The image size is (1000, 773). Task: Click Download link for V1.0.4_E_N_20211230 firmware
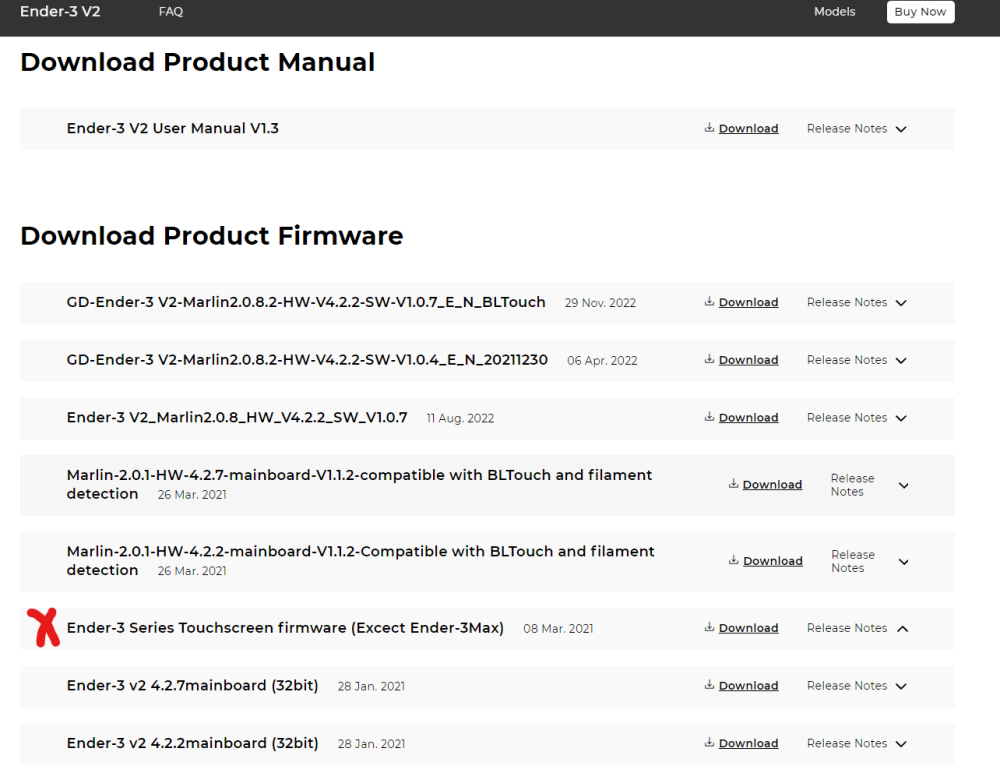coord(748,361)
